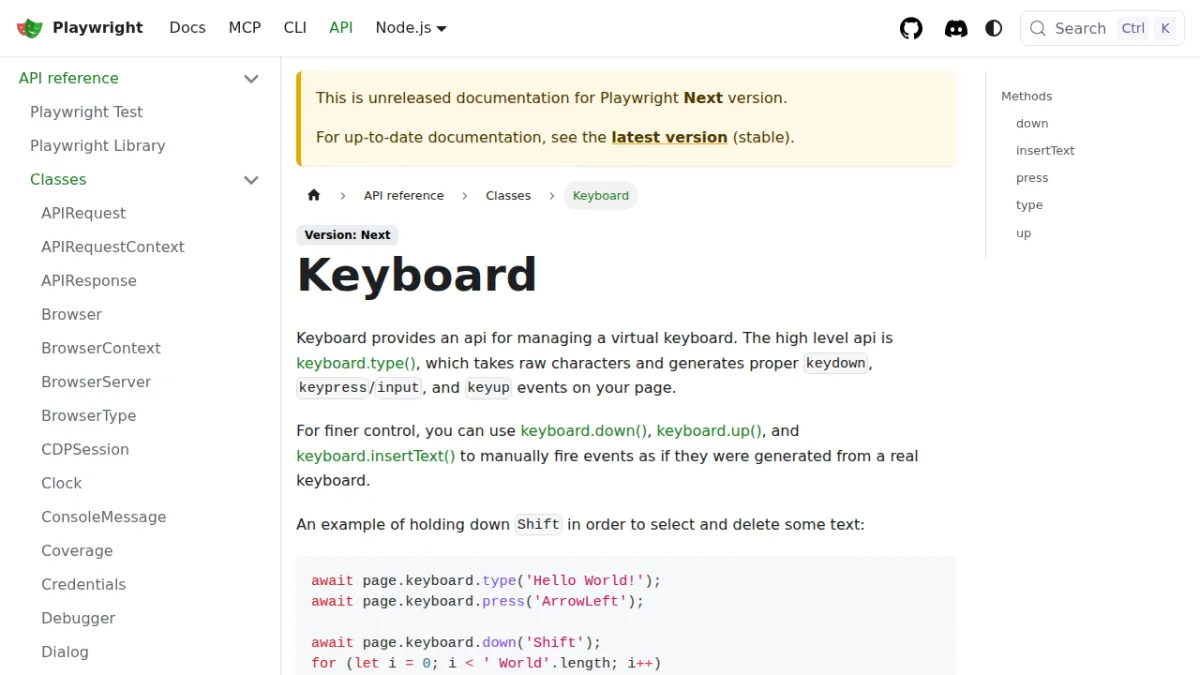Open the Discord server icon
The height and width of the screenshot is (675, 1200).
pos(956,28)
